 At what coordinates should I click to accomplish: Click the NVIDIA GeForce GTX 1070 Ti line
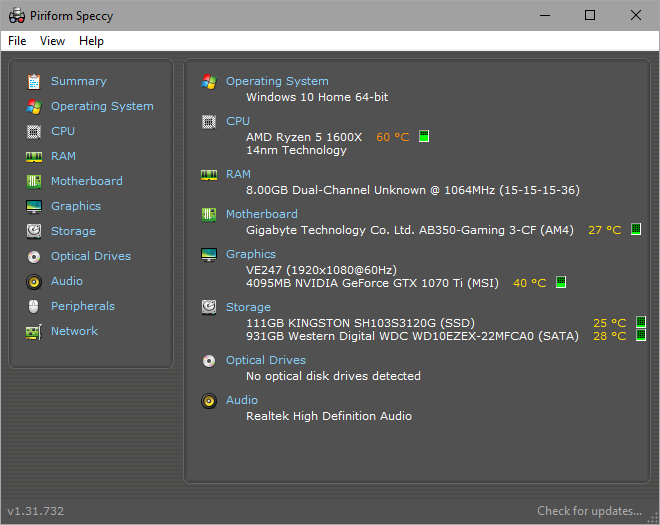click(x=373, y=283)
